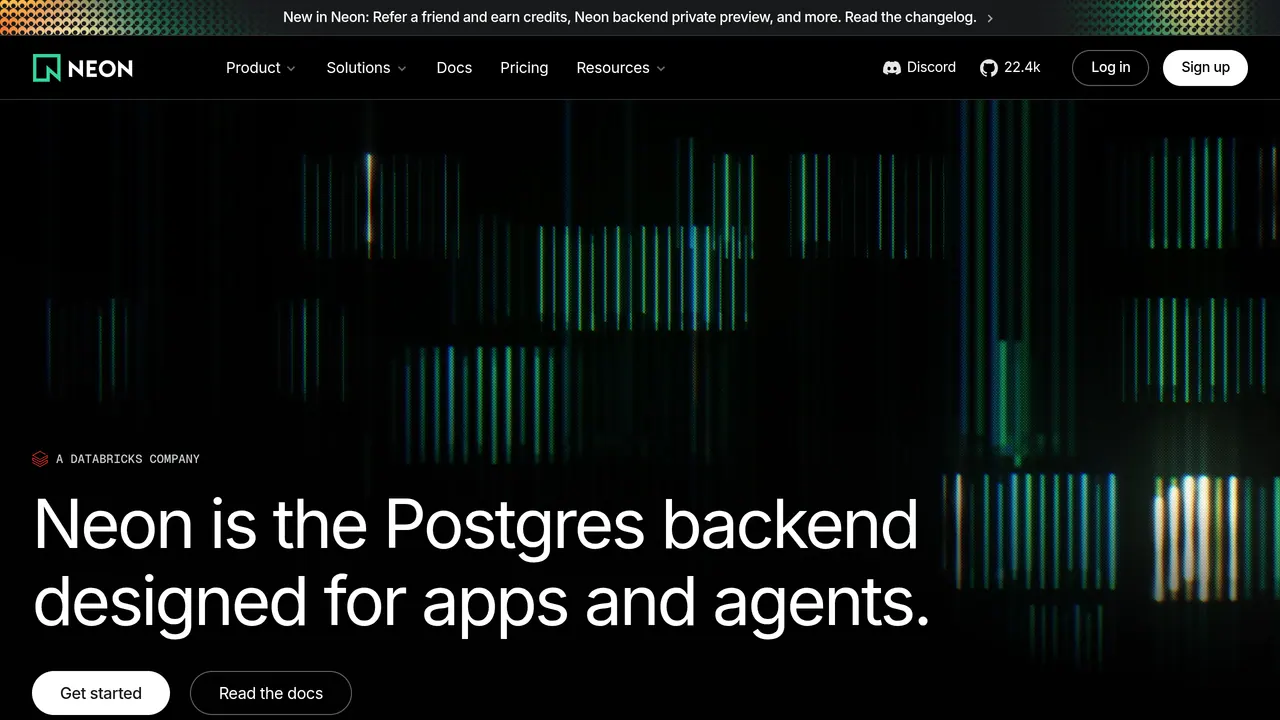Click the Sign up button
The height and width of the screenshot is (720, 1280).
(1205, 68)
